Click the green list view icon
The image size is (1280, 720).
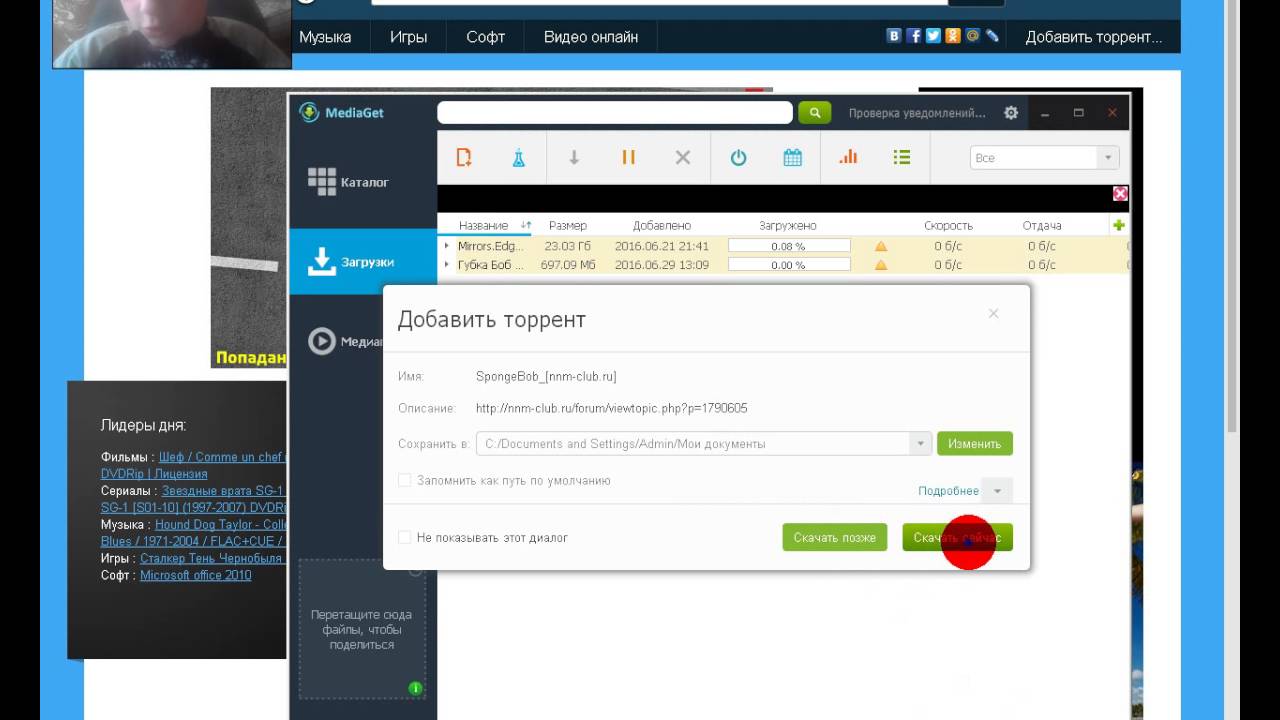pyautogui.click(x=902, y=157)
